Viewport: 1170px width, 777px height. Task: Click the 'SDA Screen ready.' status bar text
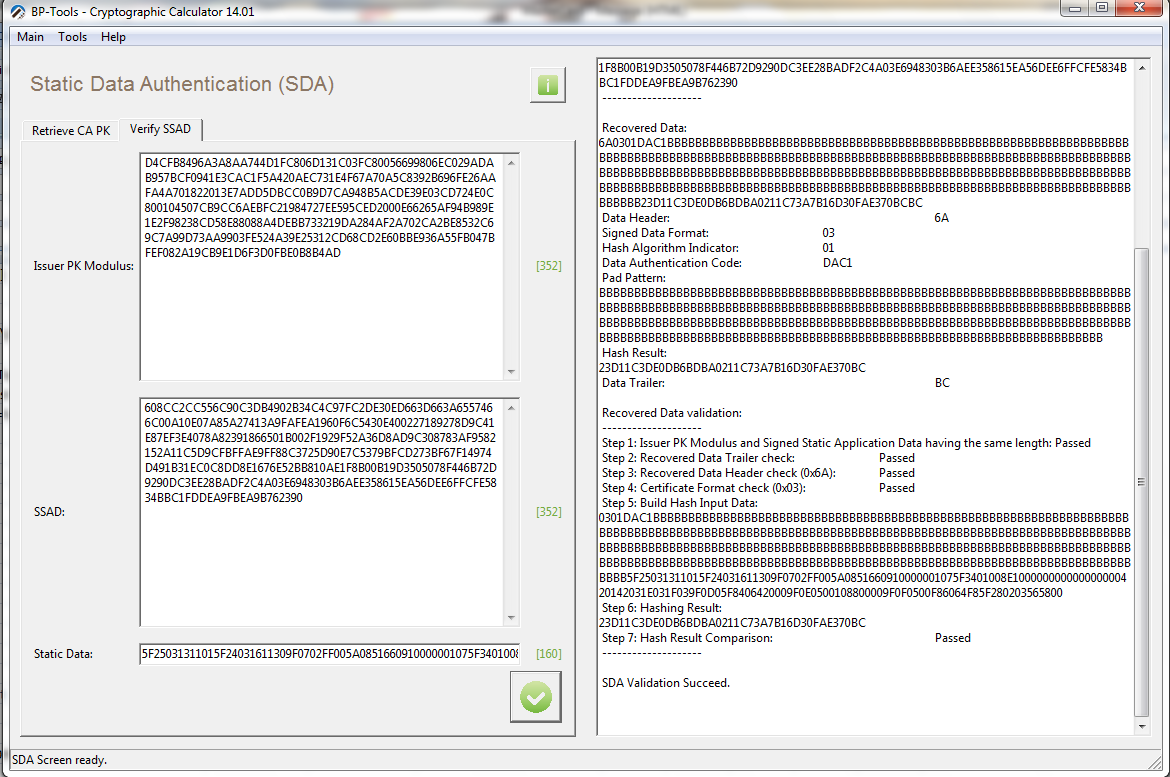[60, 760]
